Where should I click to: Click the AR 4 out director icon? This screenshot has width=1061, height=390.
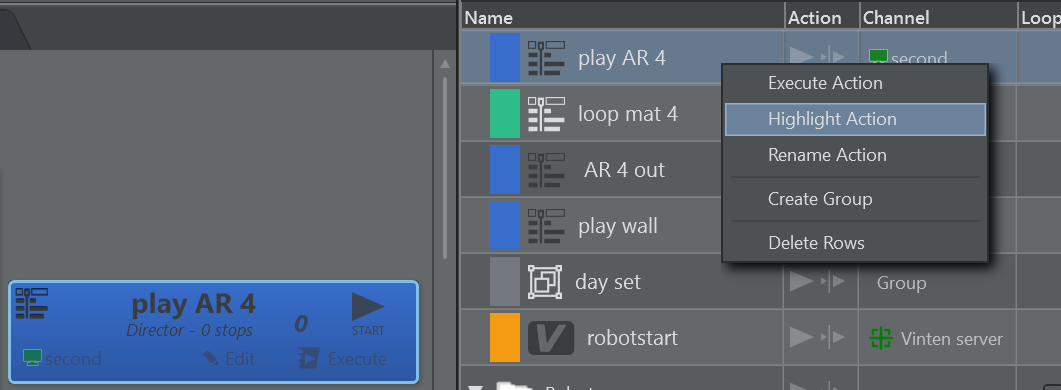(545, 169)
